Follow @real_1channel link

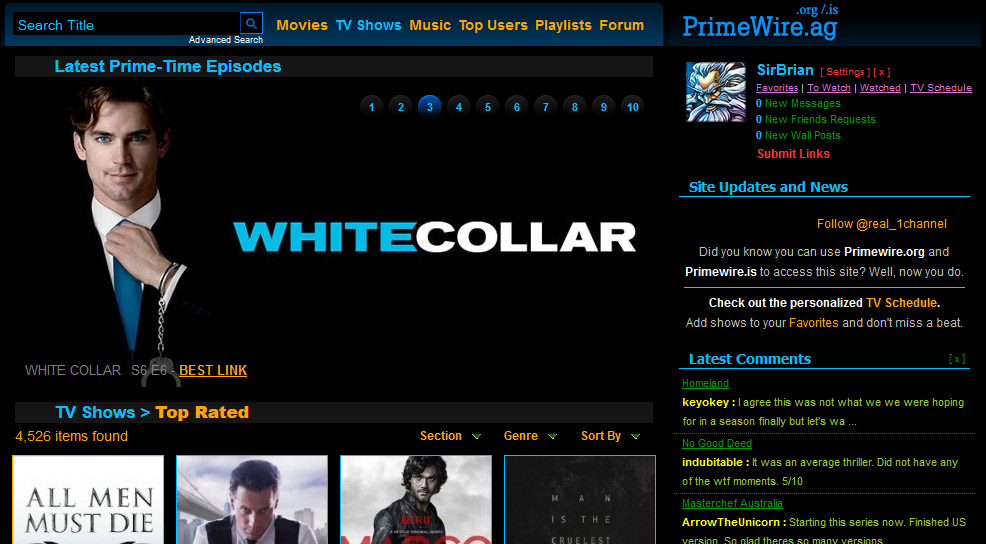pos(882,224)
